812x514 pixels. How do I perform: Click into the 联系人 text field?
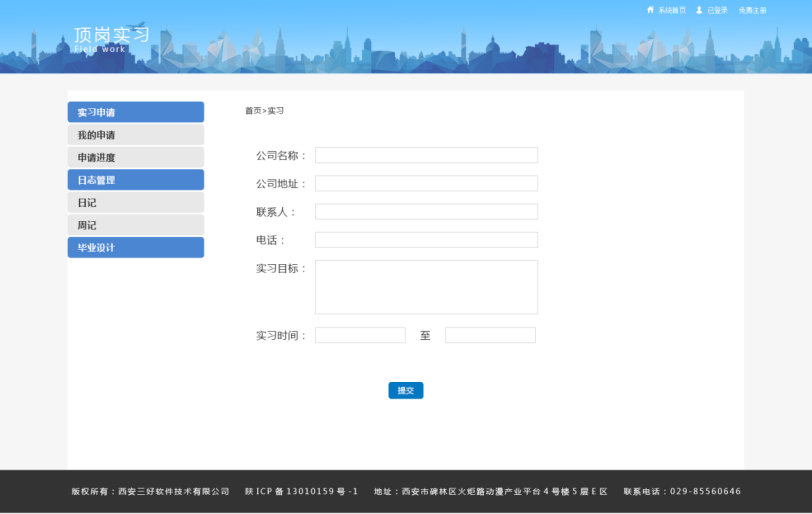(426, 211)
